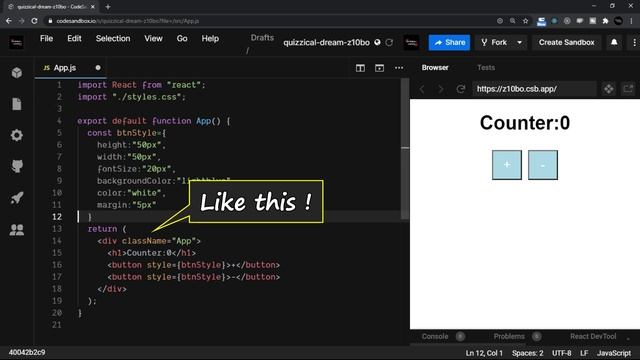The height and width of the screenshot is (360, 640).
Task: Reload the Chrome page
Action: pyautogui.click(x=34, y=21)
